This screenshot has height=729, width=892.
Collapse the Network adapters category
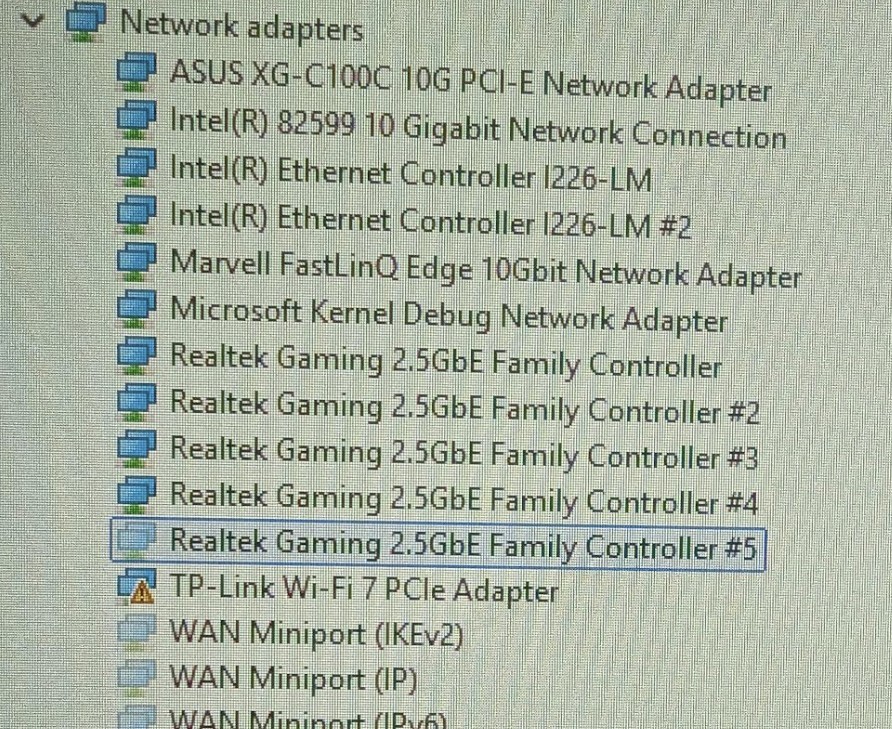pos(32,22)
